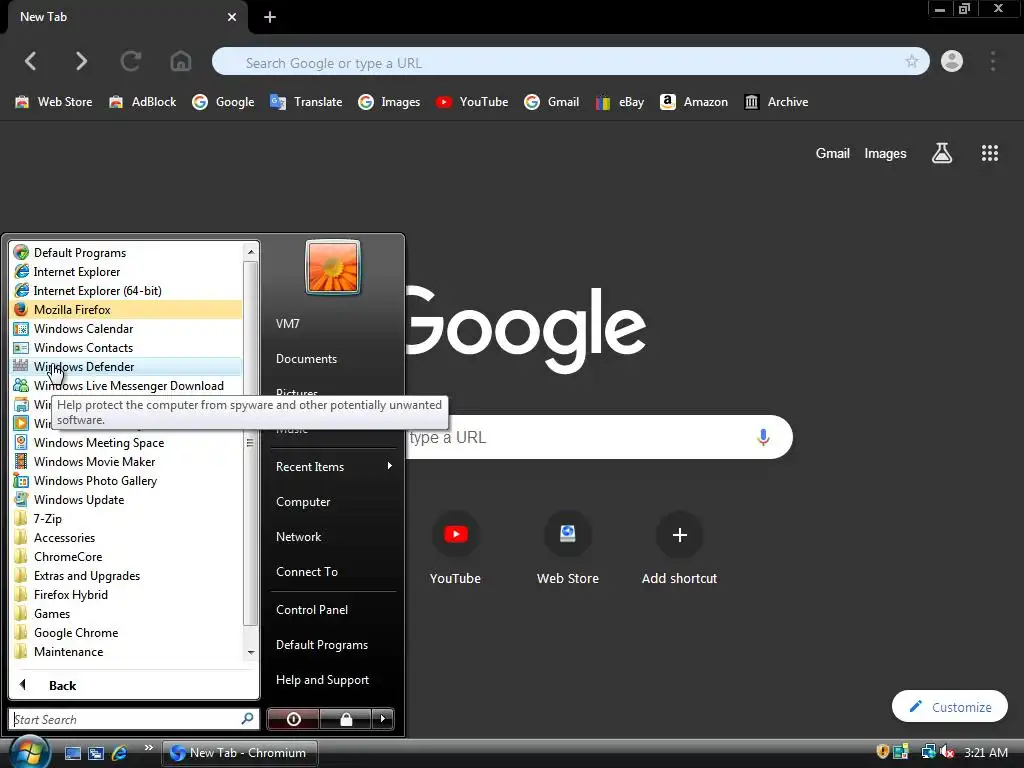Start voice search with microphone icon
Screen dimensions: 1024x768
coord(763,437)
